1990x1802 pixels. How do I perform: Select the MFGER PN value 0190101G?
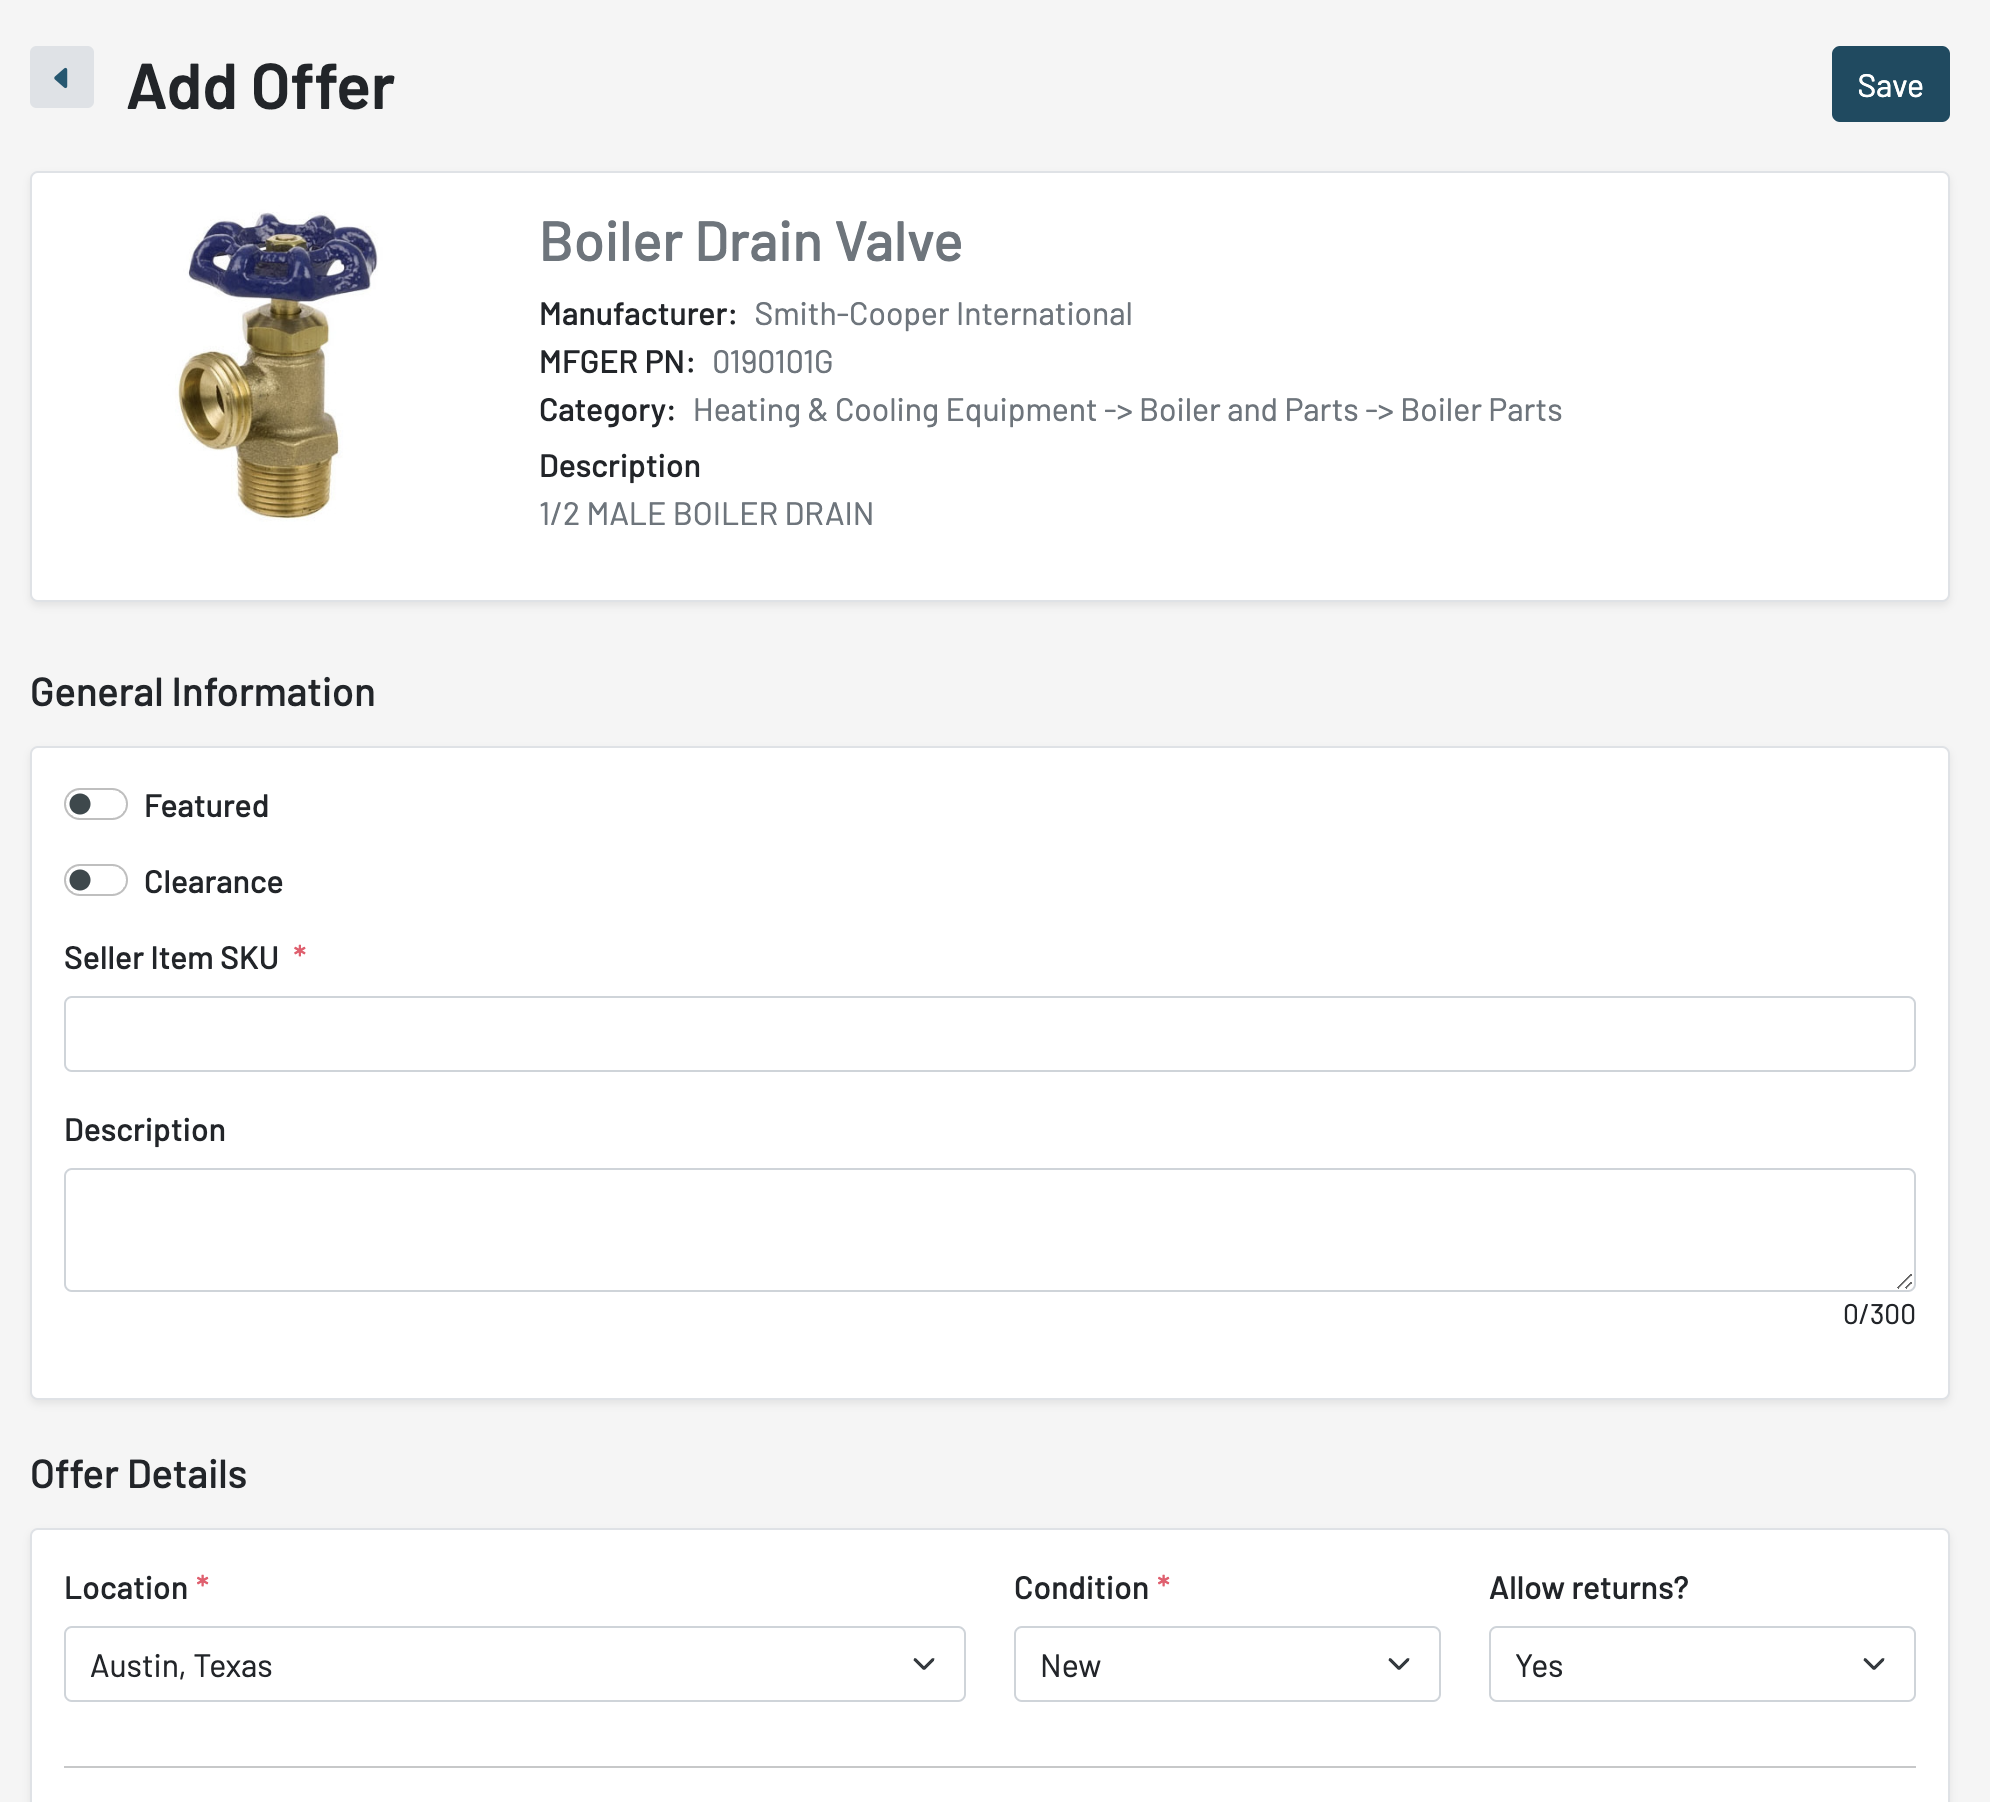tap(772, 362)
